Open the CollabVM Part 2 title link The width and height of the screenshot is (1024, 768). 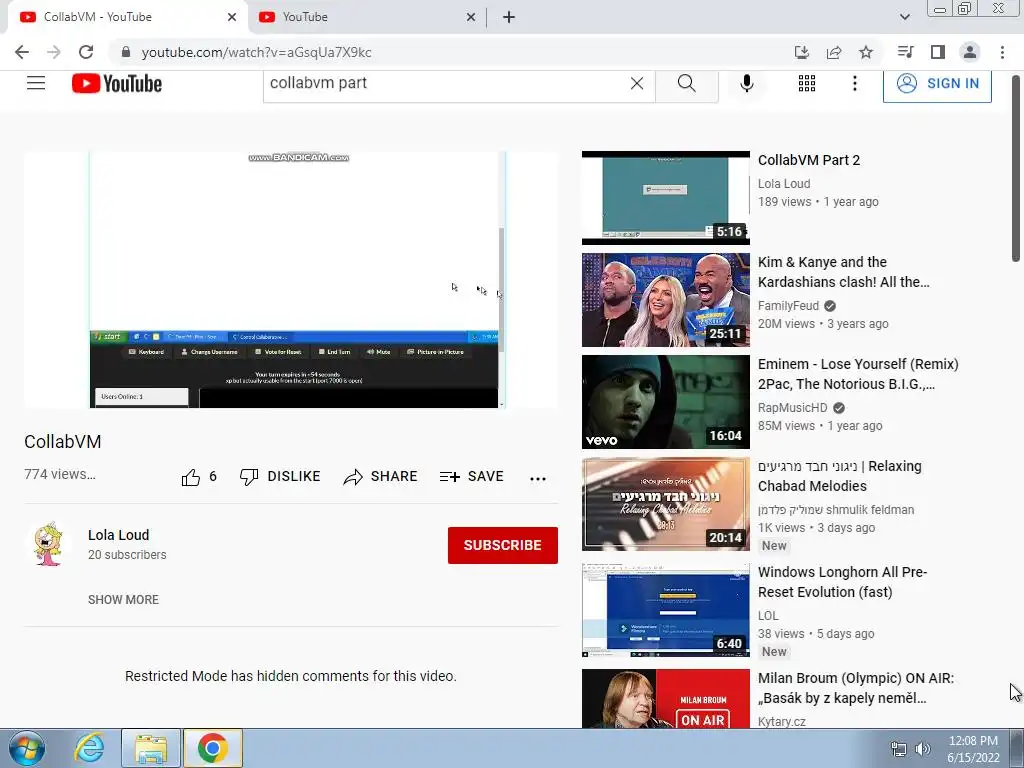tap(808, 160)
